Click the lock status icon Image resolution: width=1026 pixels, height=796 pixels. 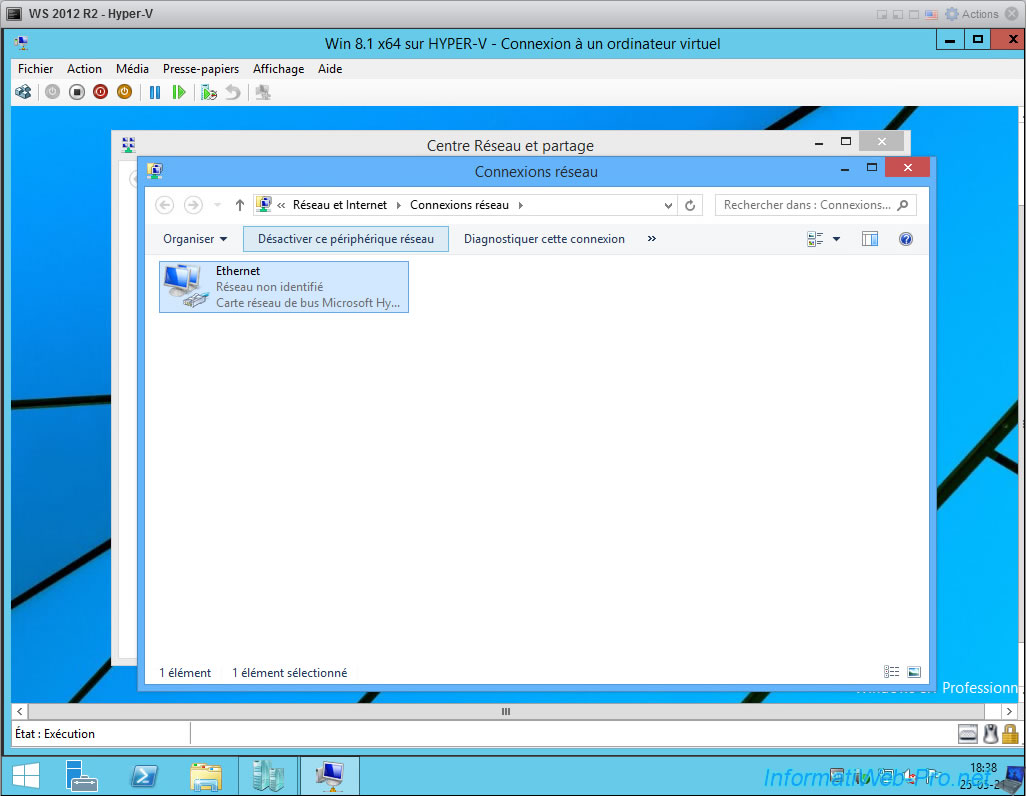1010,734
